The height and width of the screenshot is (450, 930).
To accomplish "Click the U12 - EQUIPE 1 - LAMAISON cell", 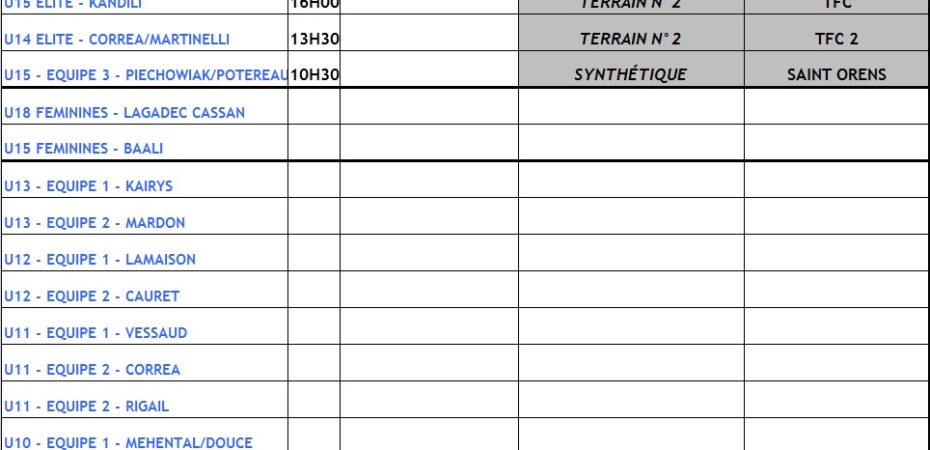I will [100, 259].
